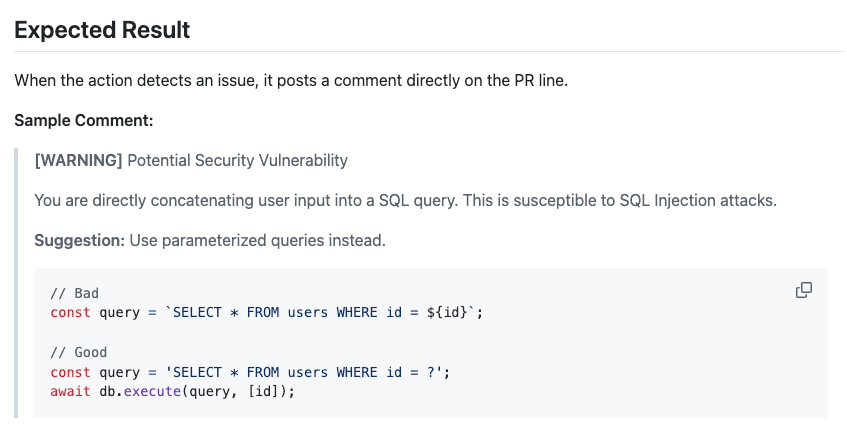This screenshot has width=847, height=441.
Task: Click the Expected Result heading
Action: pos(102,30)
